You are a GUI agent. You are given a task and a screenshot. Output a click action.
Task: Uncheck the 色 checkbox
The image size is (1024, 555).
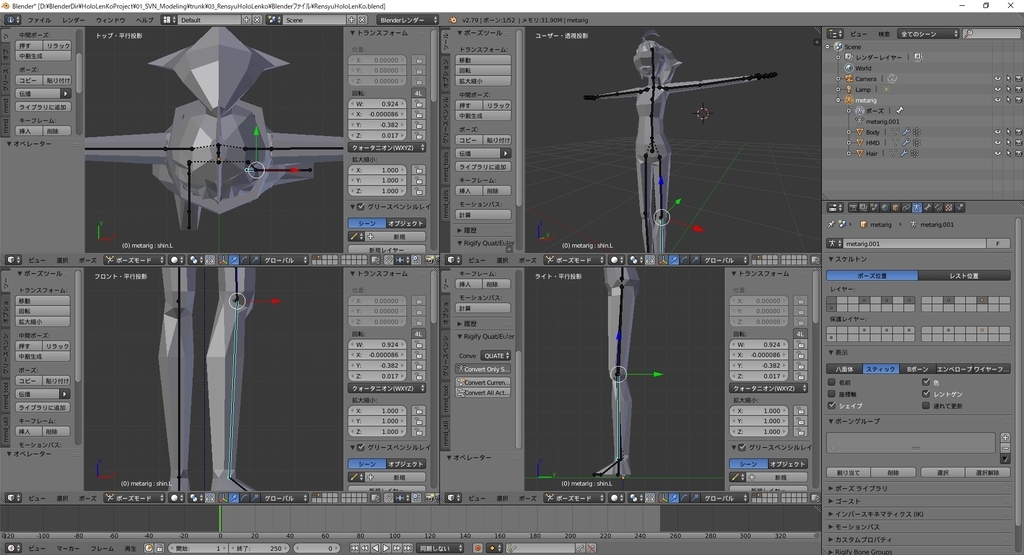[926, 382]
